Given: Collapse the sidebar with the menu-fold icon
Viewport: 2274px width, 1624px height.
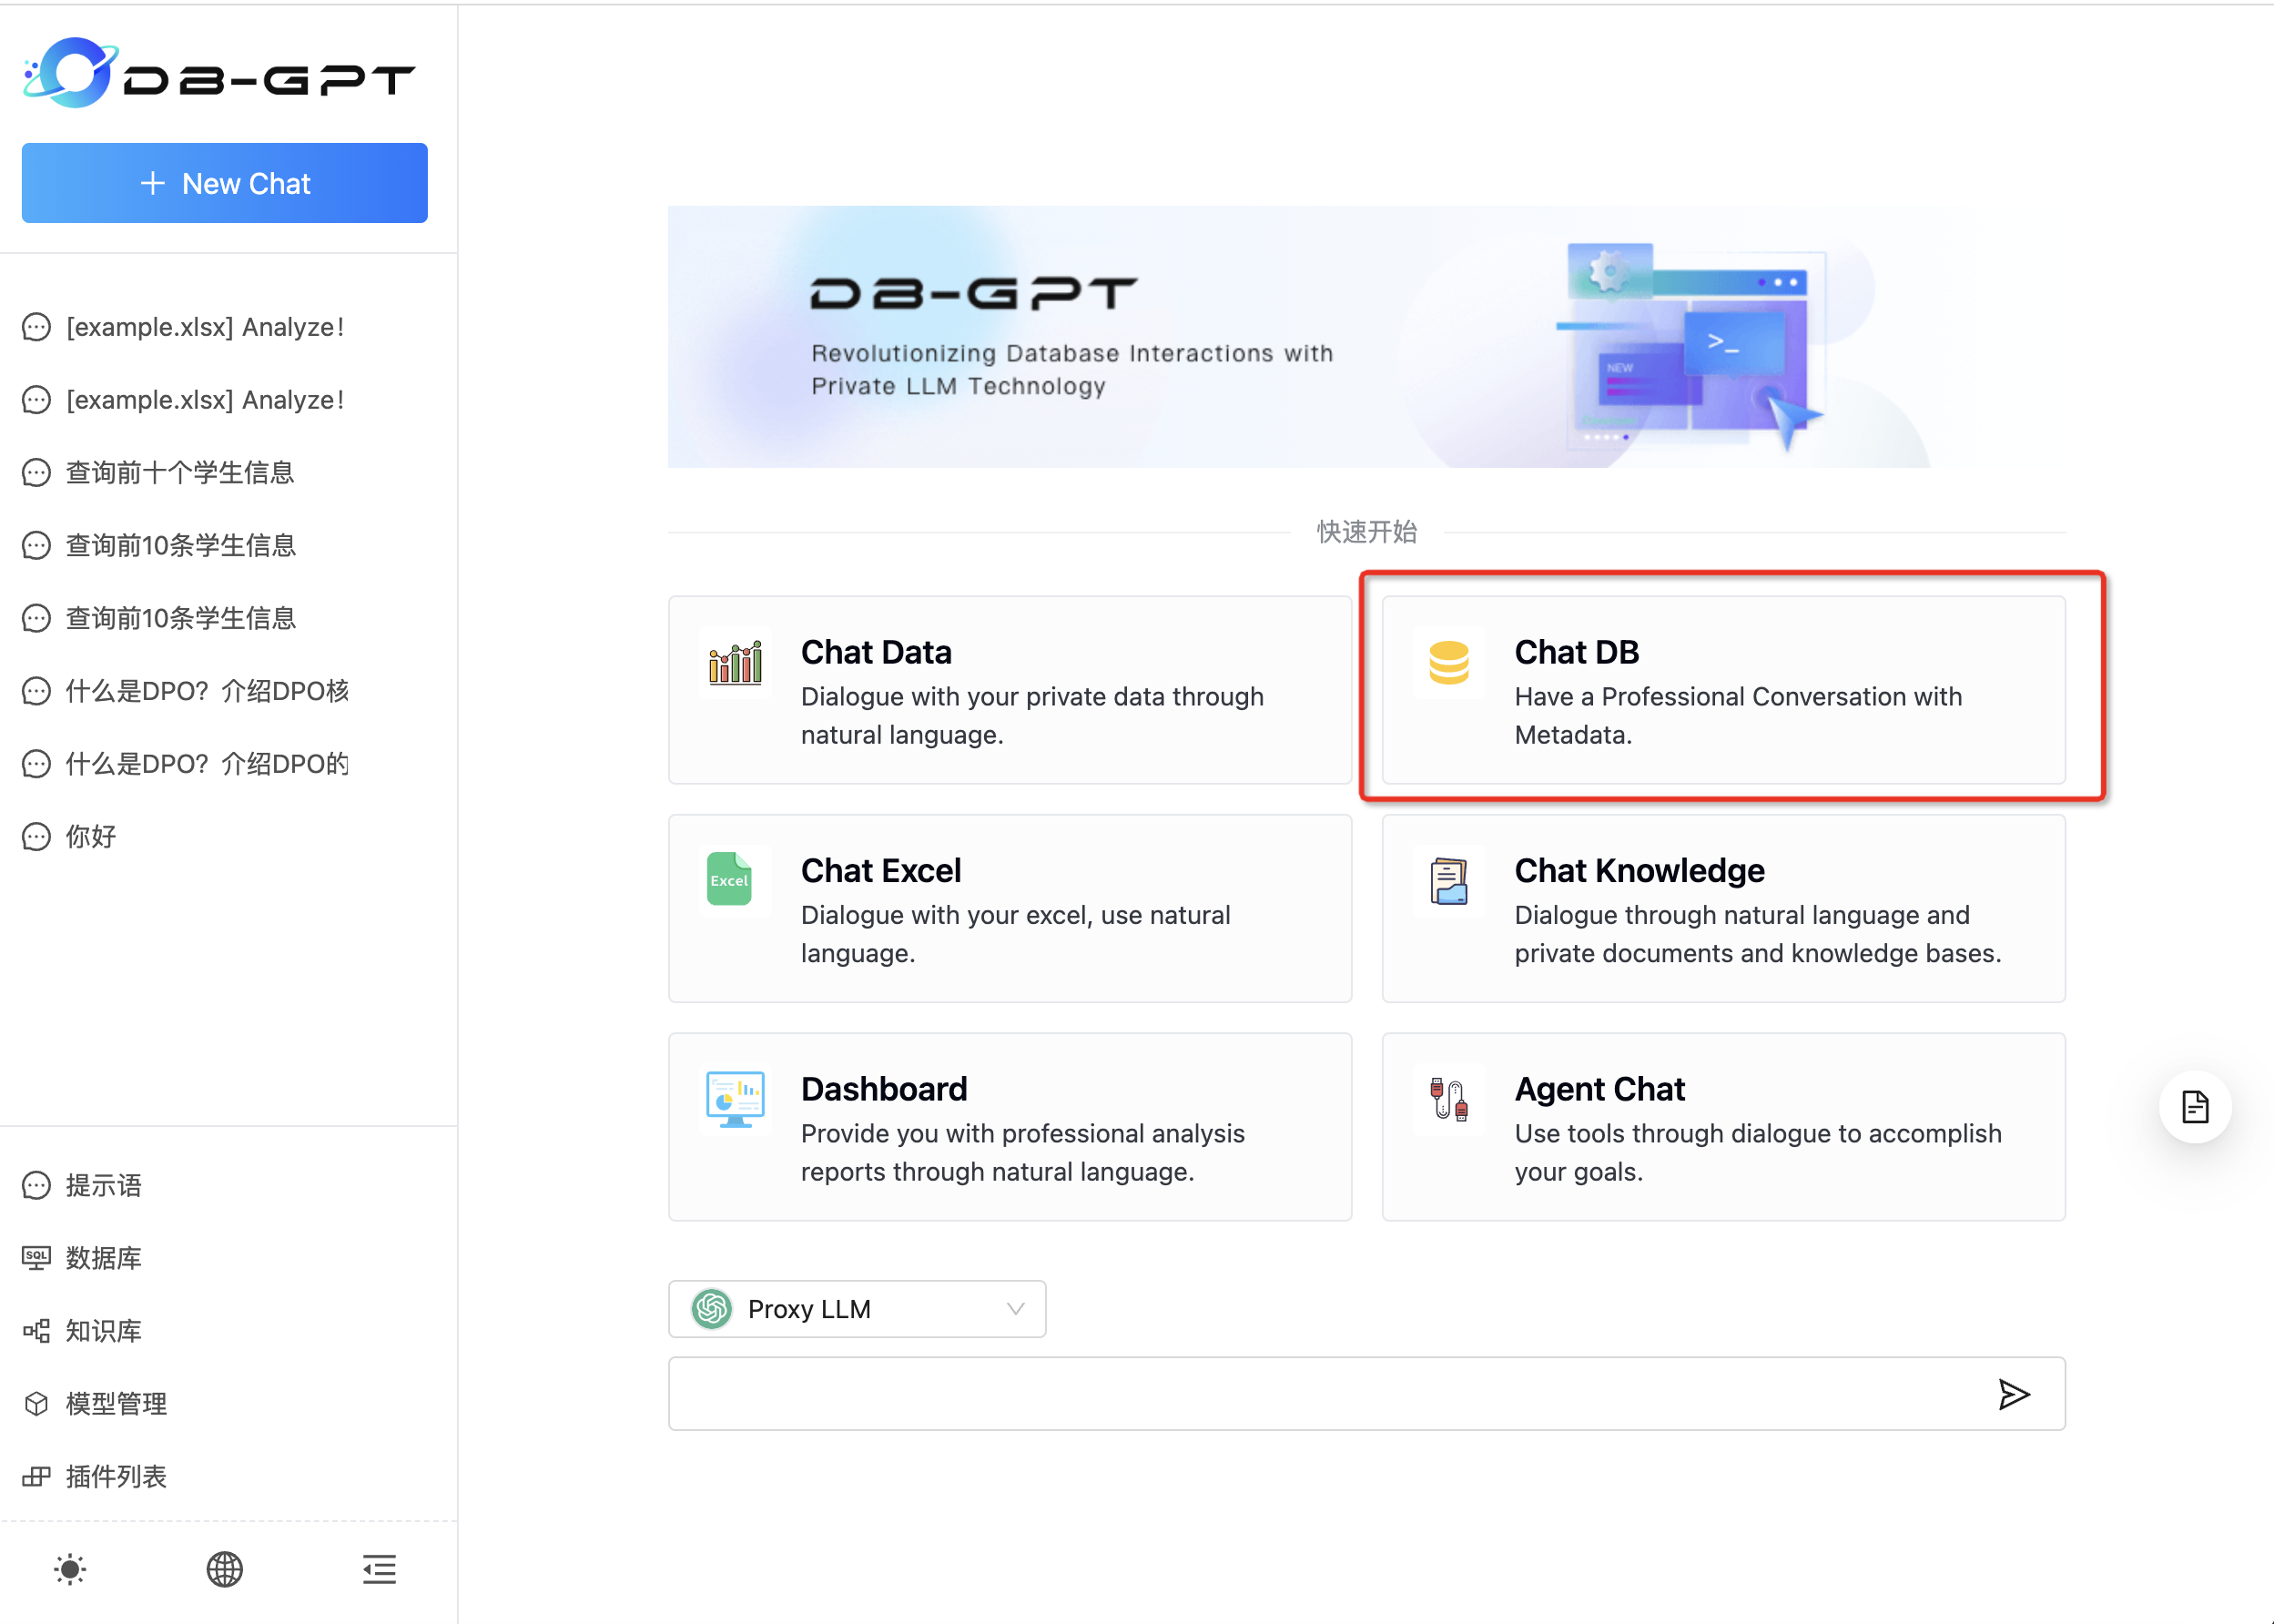Looking at the screenshot, I should [379, 1569].
